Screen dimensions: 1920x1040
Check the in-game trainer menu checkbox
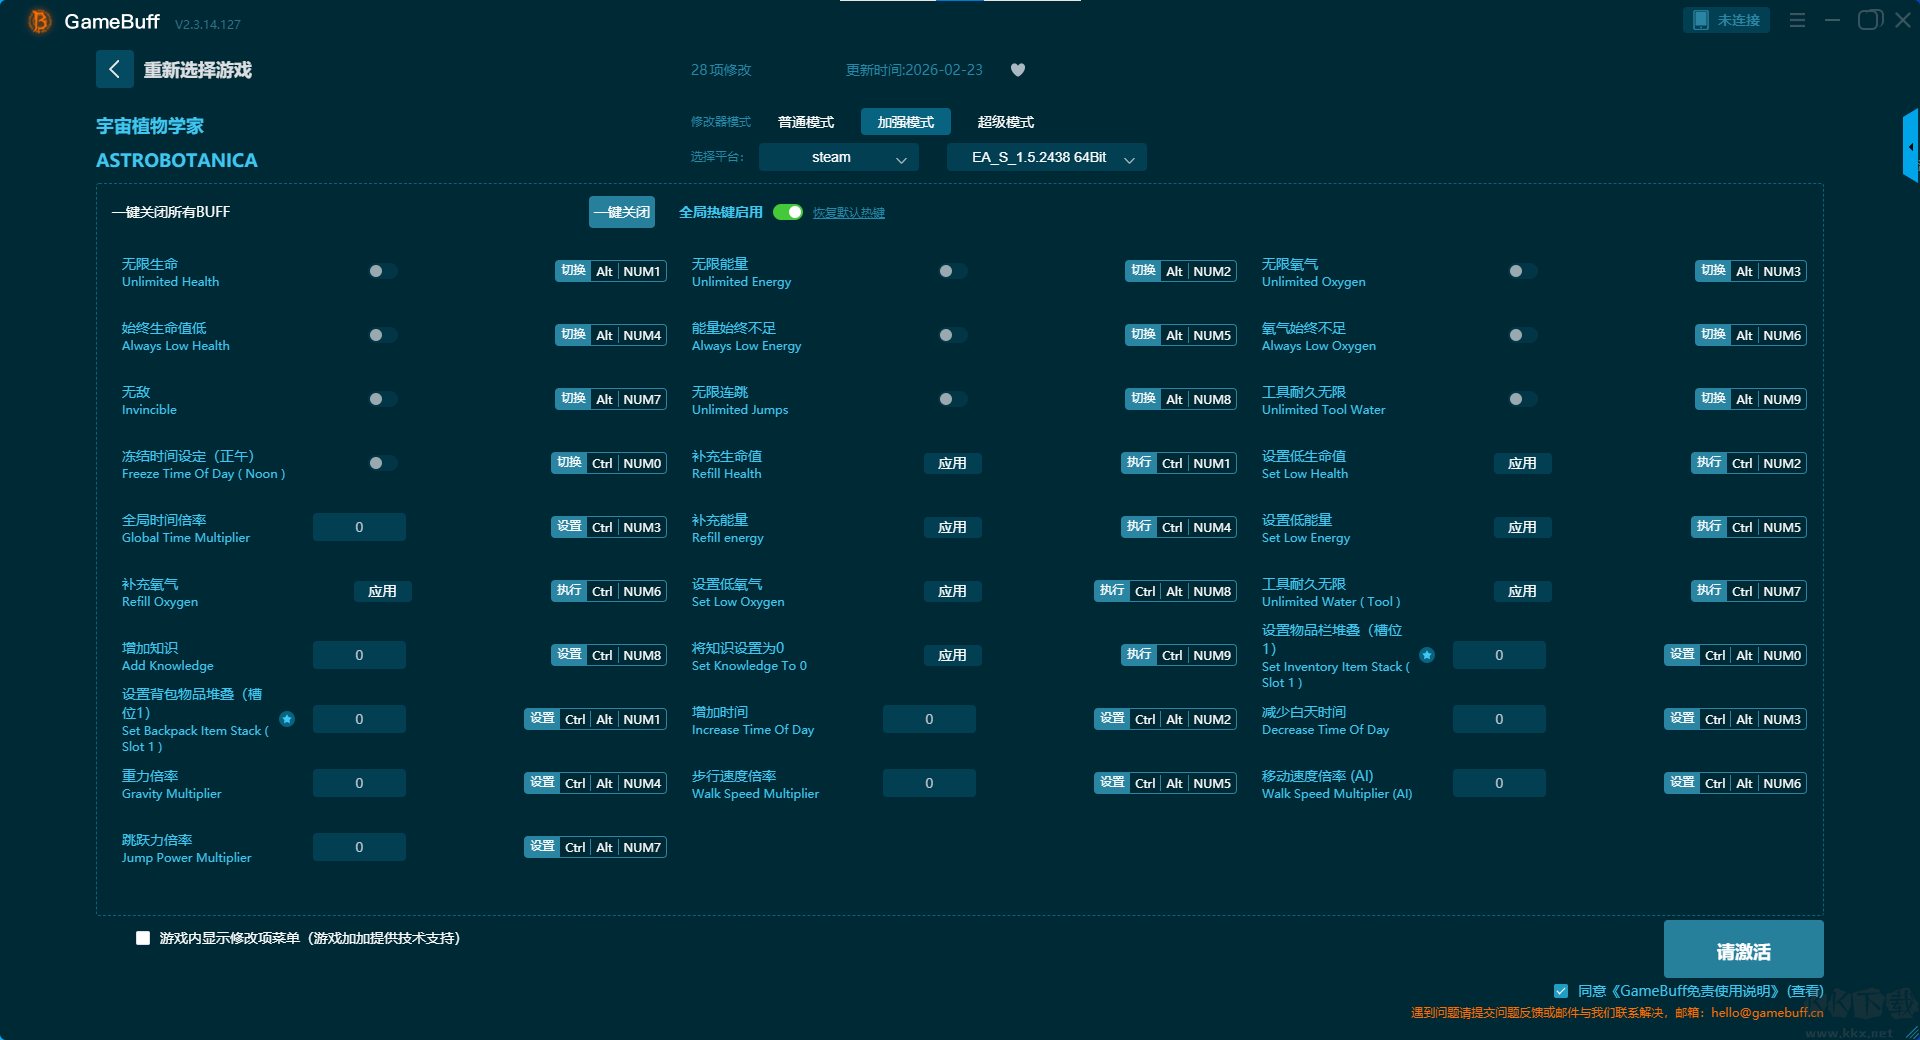pyautogui.click(x=143, y=938)
